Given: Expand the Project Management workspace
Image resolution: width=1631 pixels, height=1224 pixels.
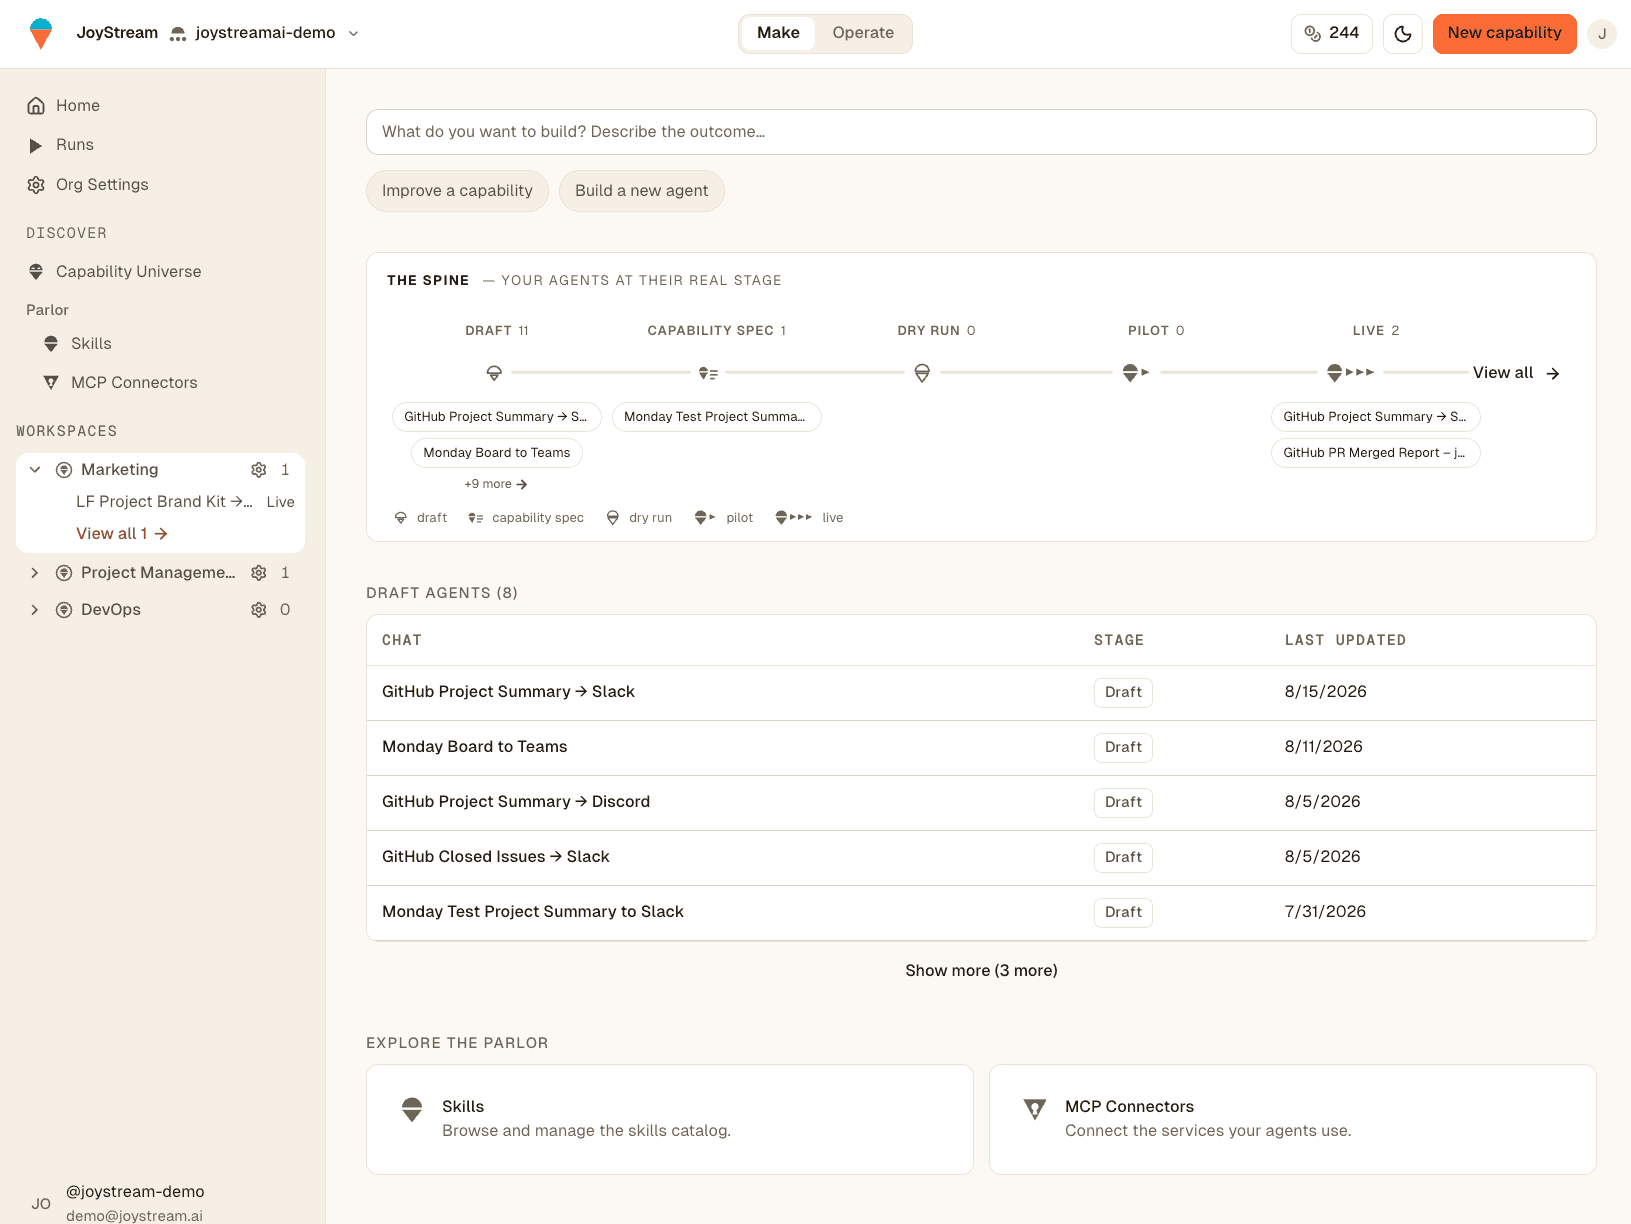Looking at the screenshot, I should click(35, 573).
